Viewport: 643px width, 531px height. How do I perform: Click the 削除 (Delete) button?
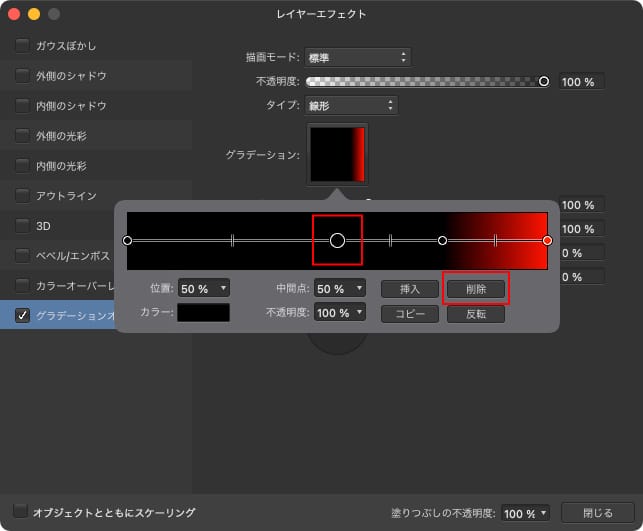tap(476, 288)
